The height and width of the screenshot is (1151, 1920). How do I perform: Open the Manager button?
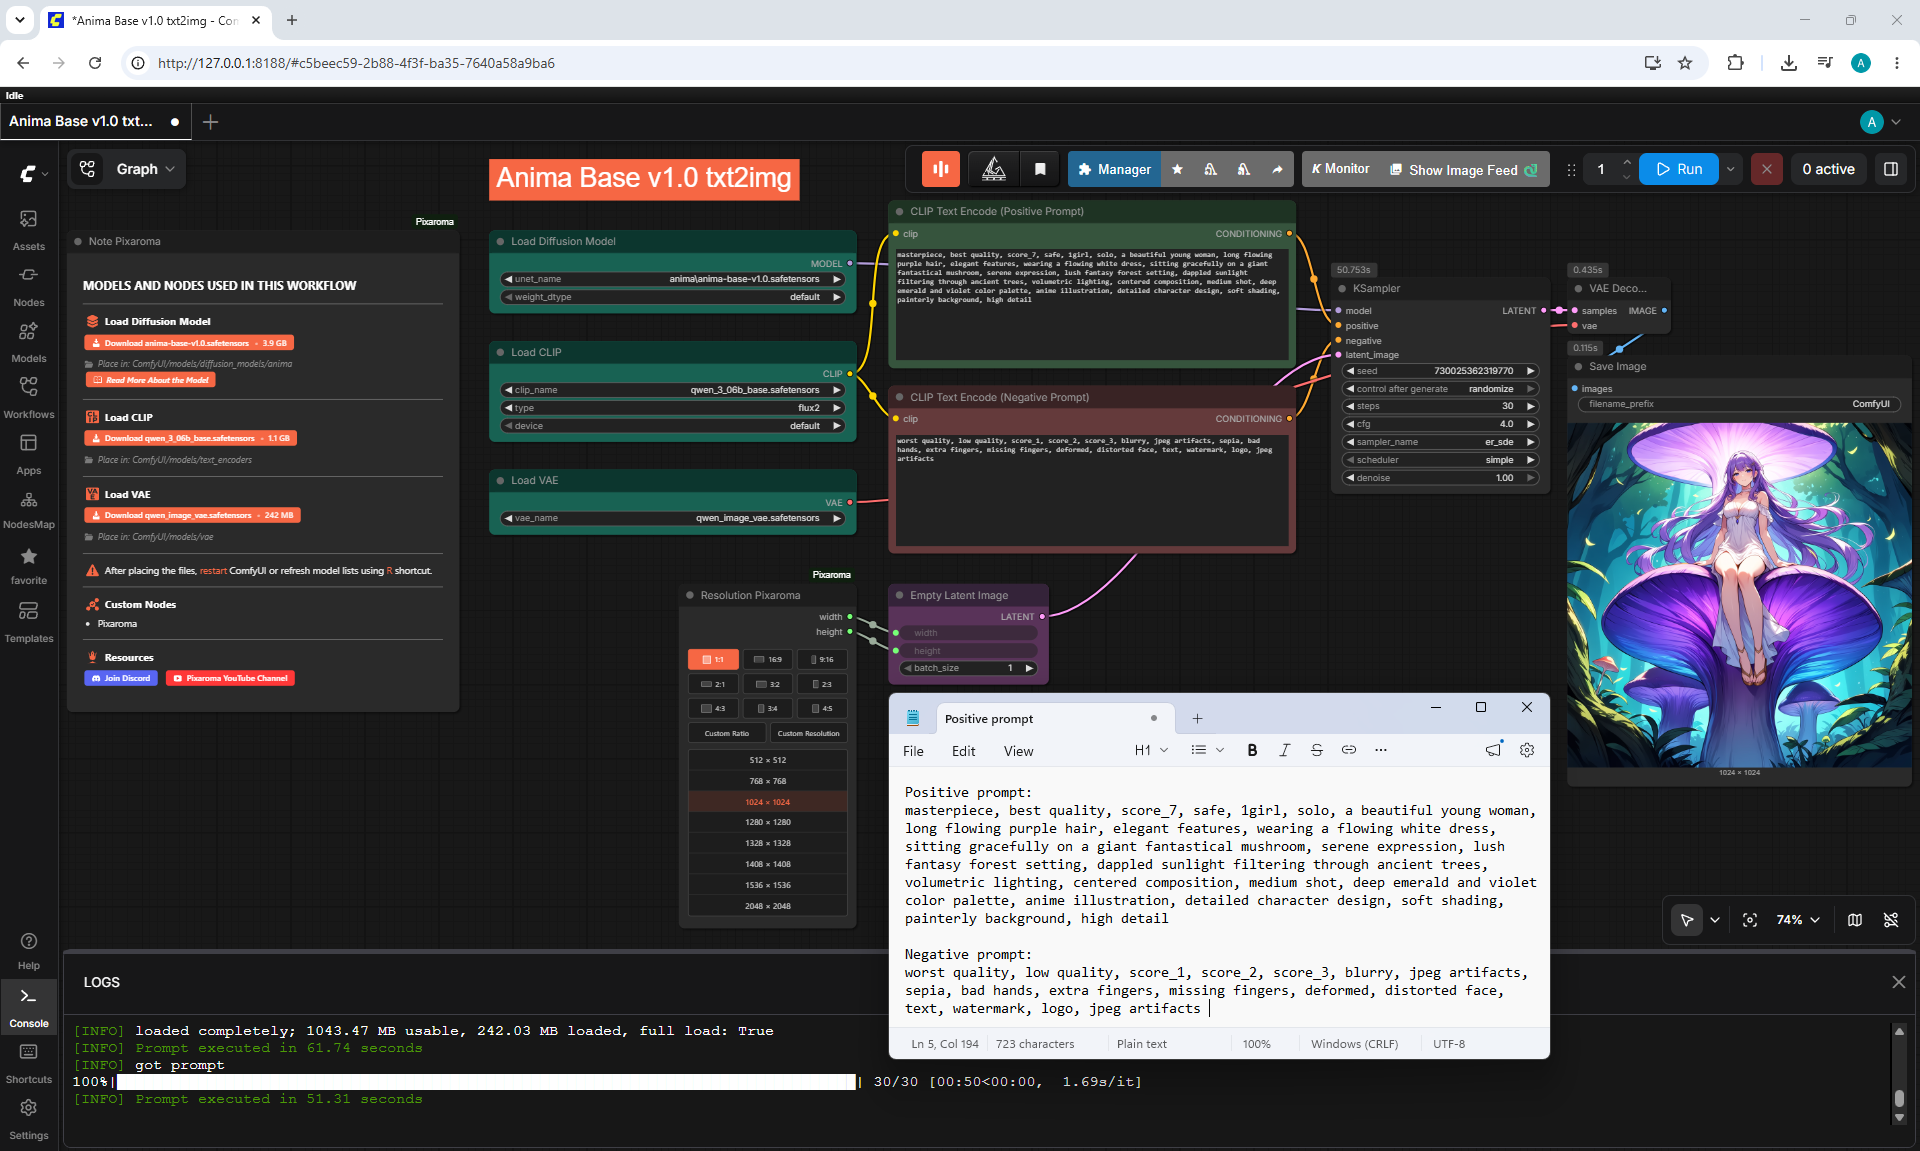(x=1114, y=169)
